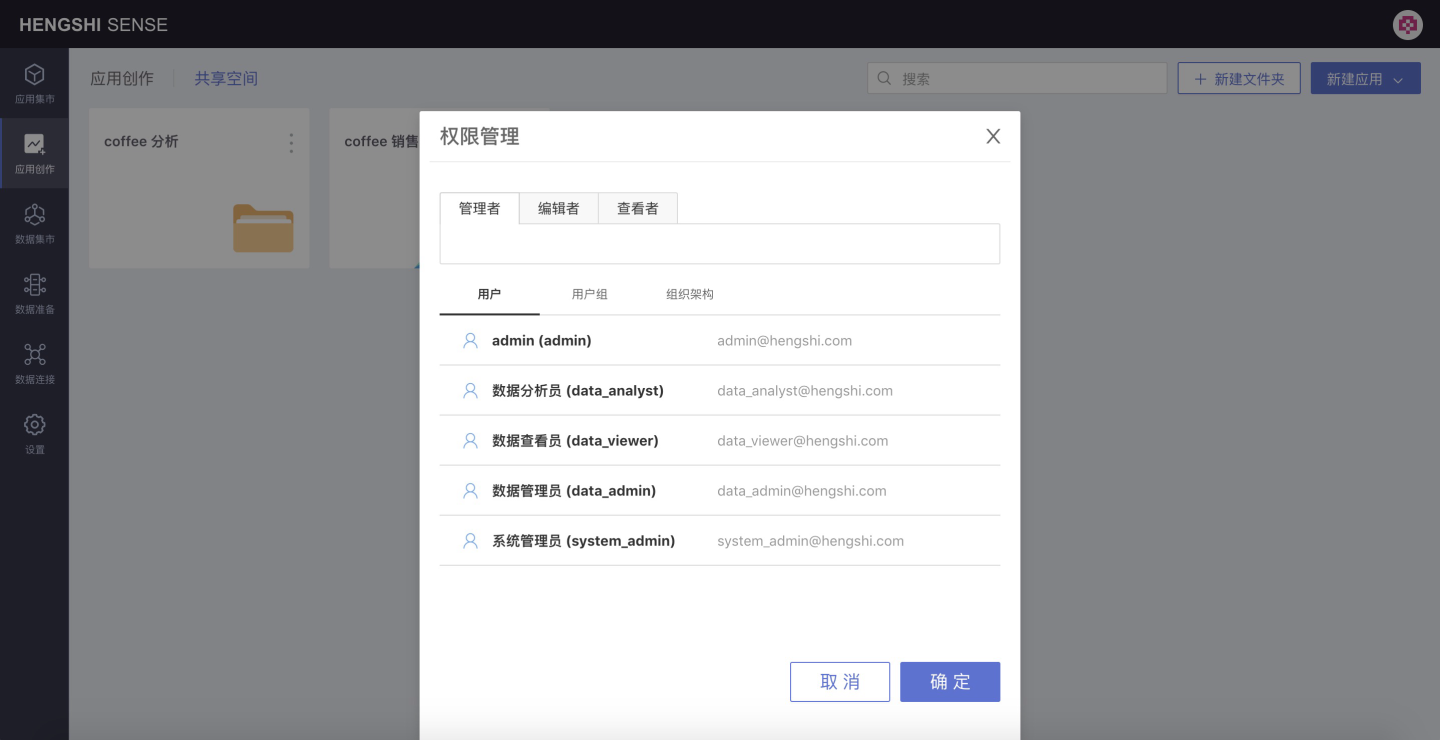1440x740 pixels.
Task: Select the 组织架构 tab
Action: coord(689,294)
